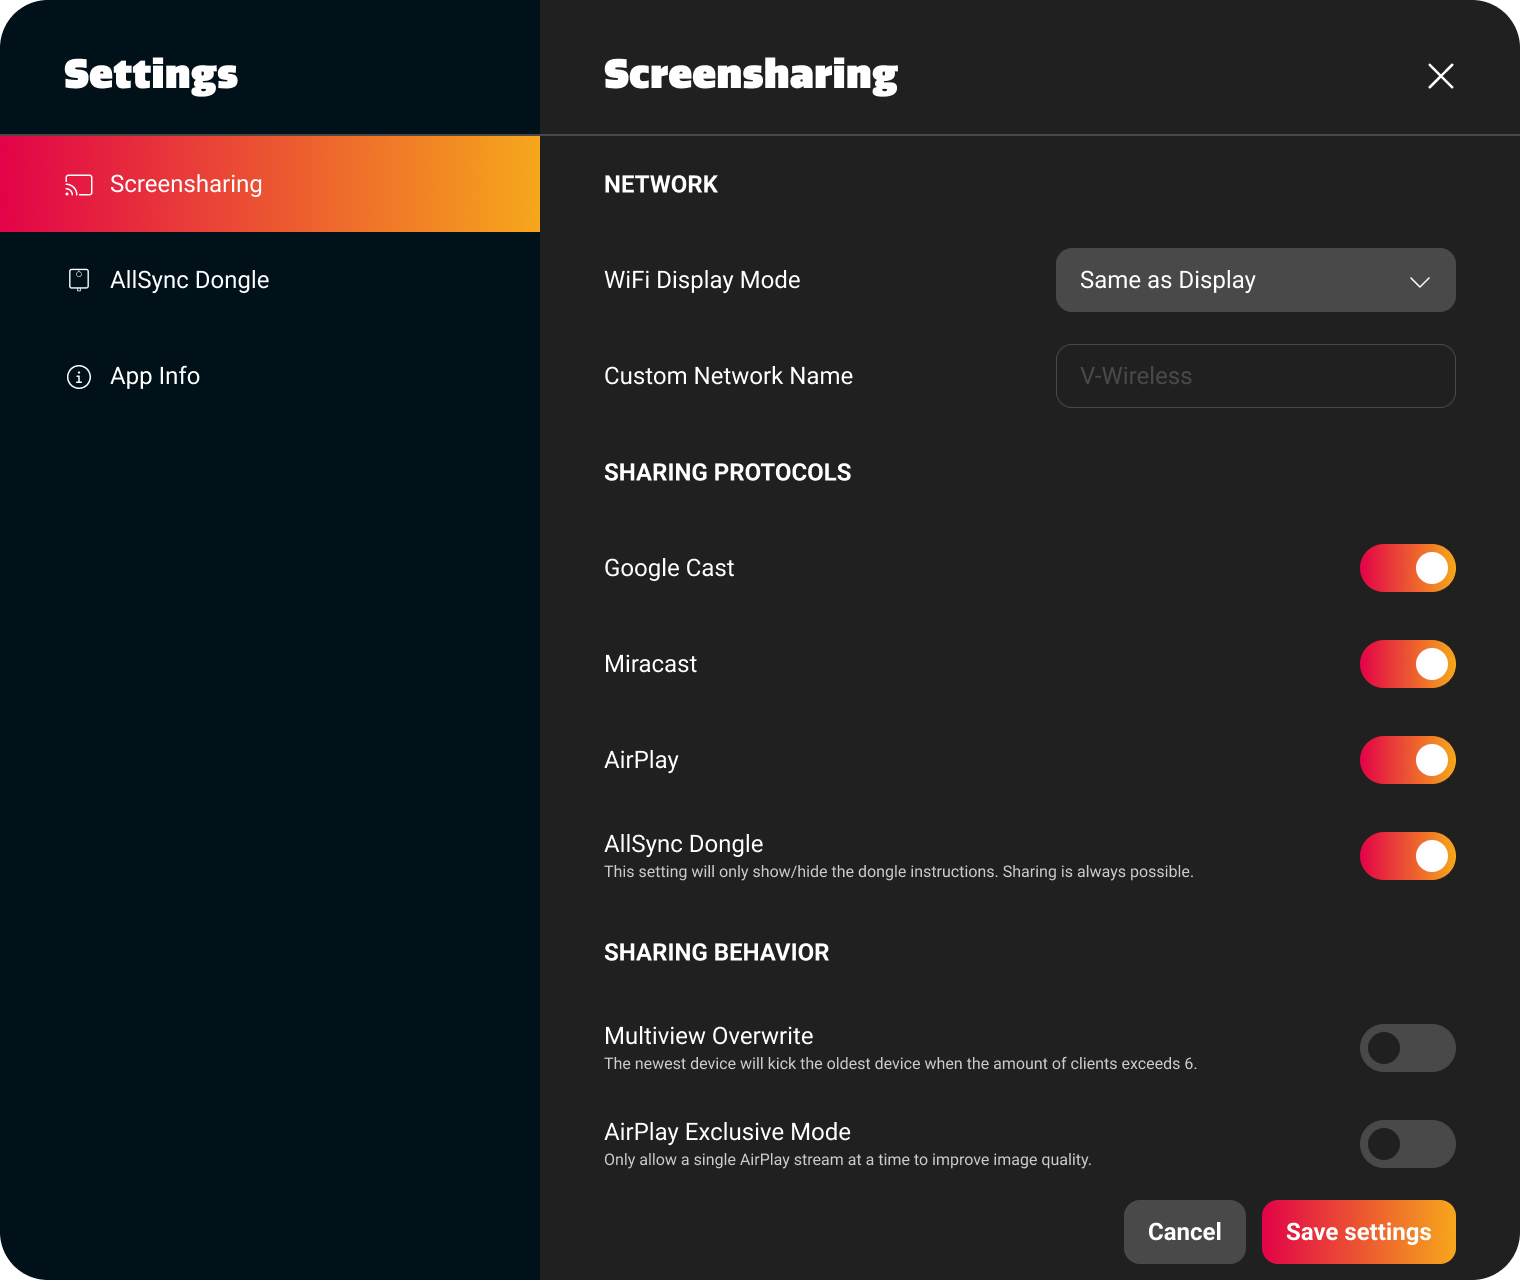Viewport: 1520px width, 1280px height.
Task: Disable Google Cast sharing
Action: (1407, 568)
